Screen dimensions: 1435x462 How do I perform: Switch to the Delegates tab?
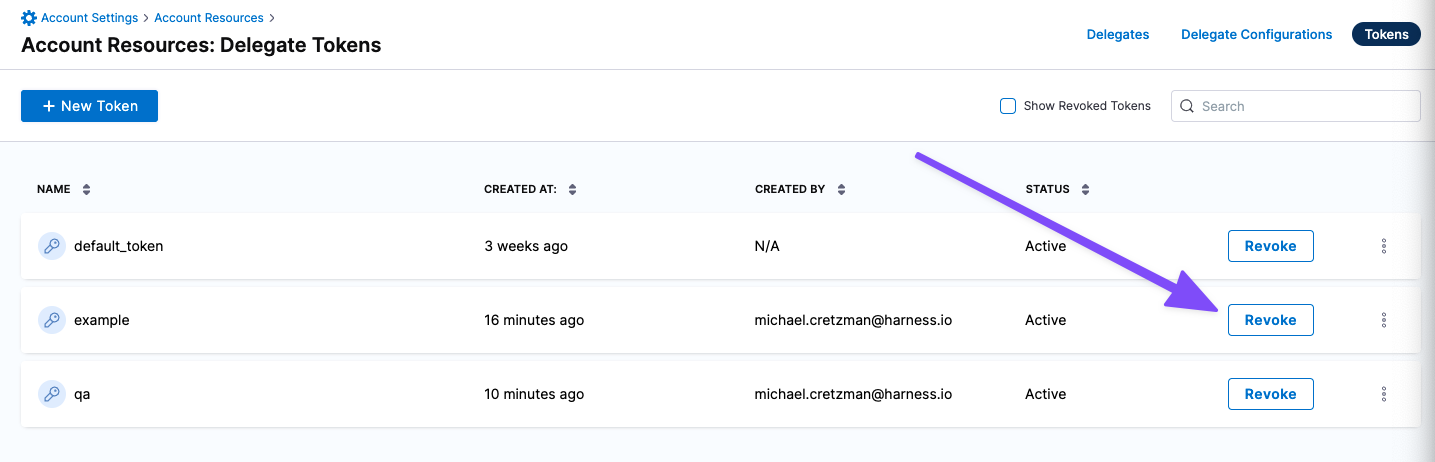point(1117,34)
